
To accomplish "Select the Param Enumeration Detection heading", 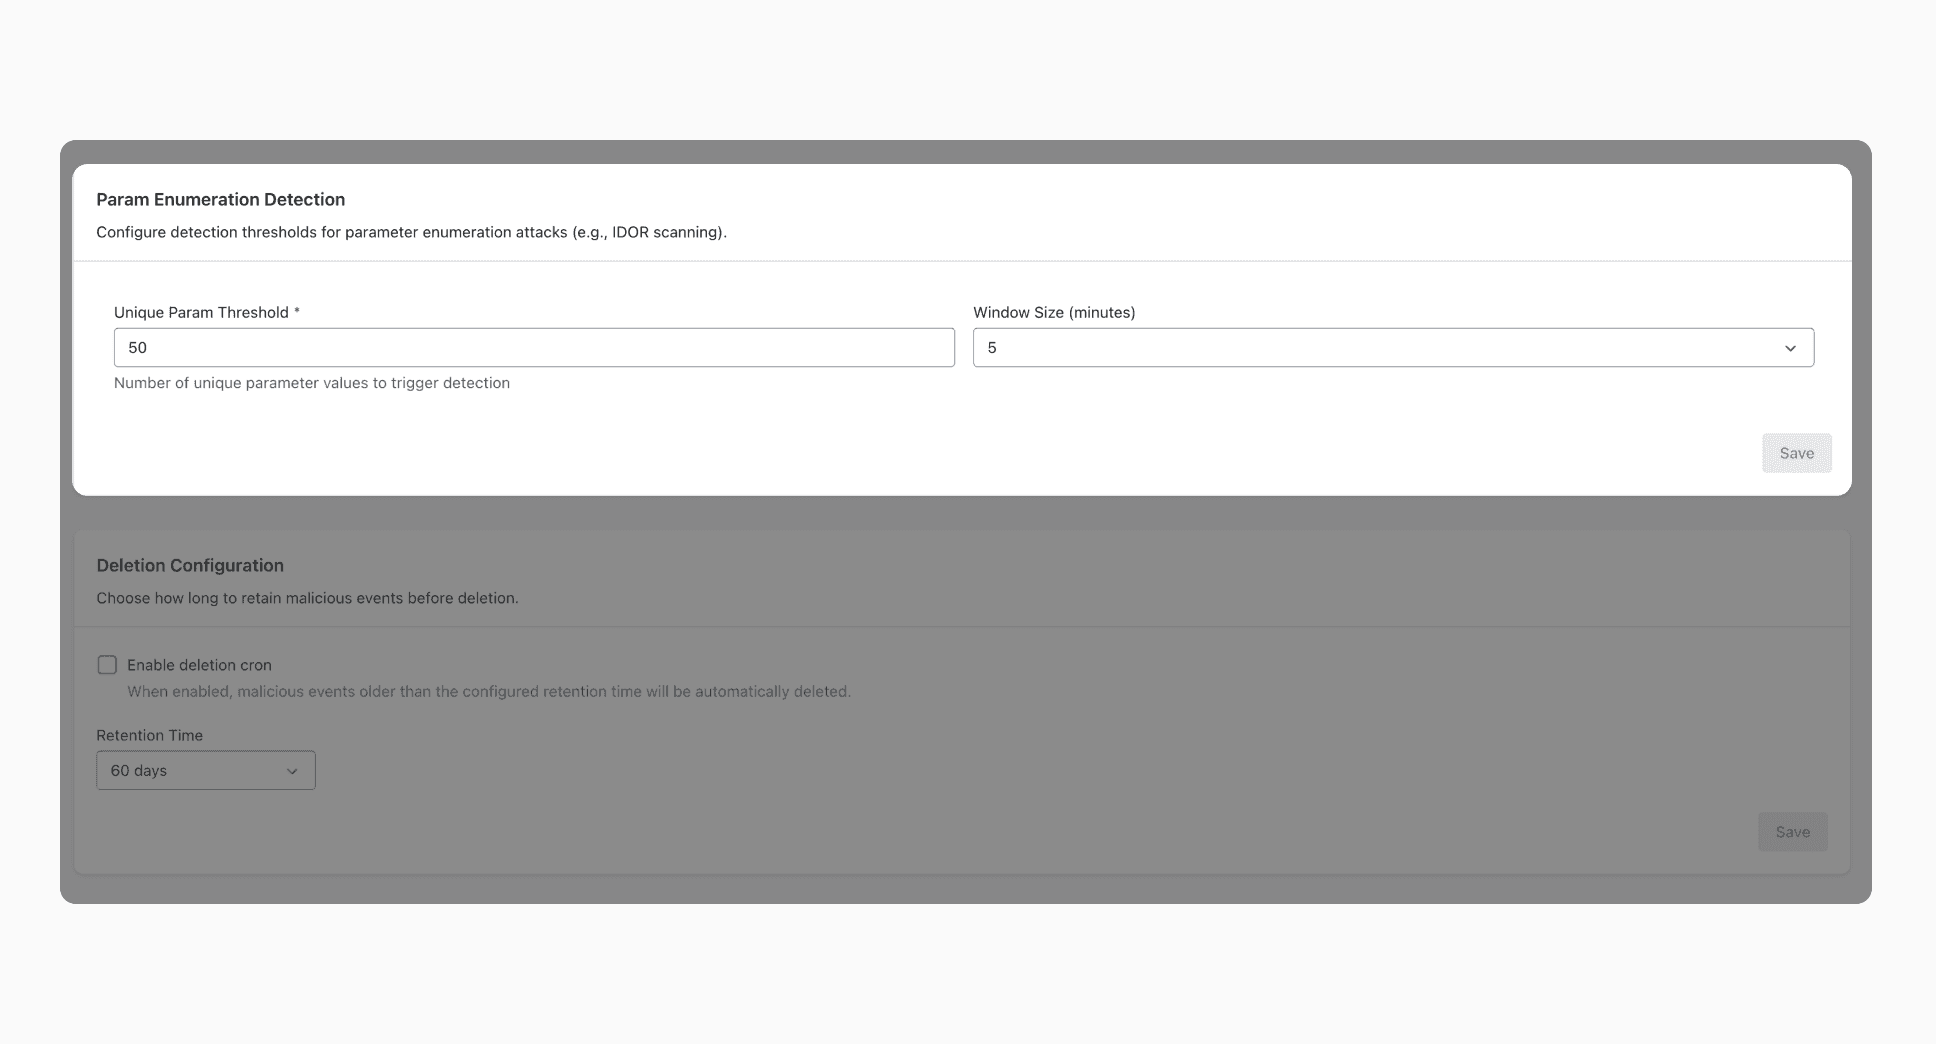I will tap(220, 199).
